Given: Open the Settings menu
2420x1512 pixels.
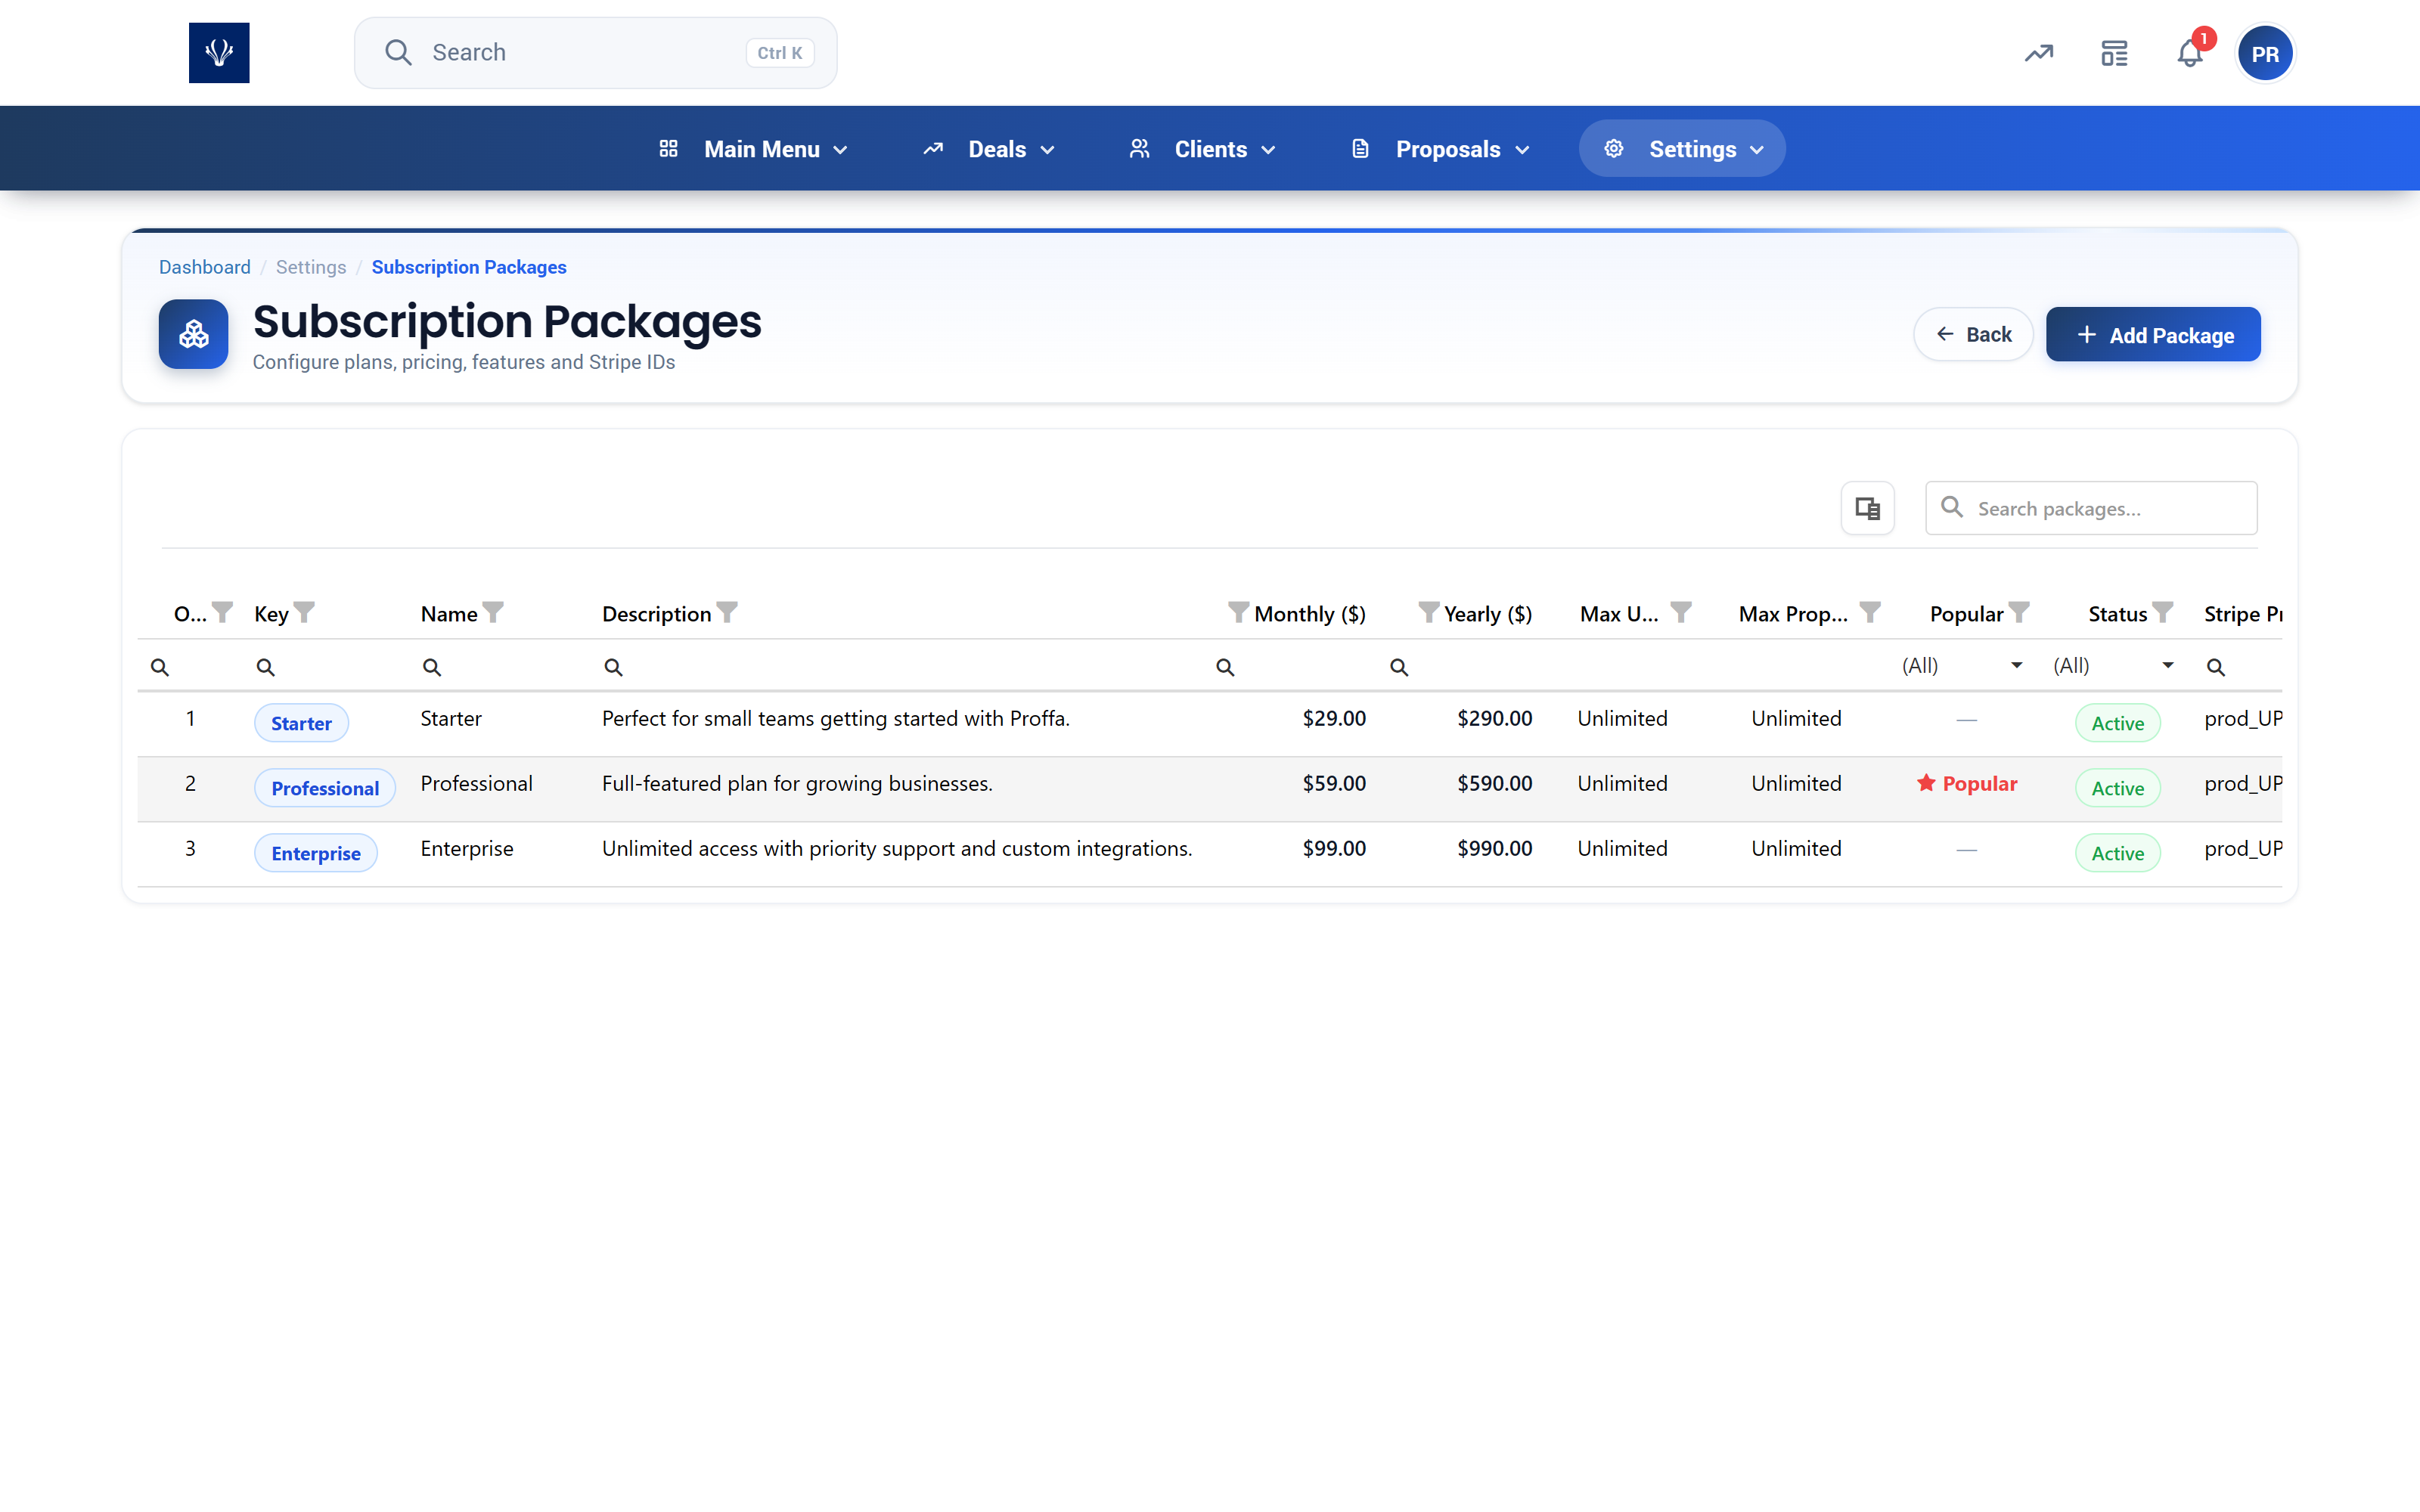Looking at the screenshot, I should pos(1682,149).
